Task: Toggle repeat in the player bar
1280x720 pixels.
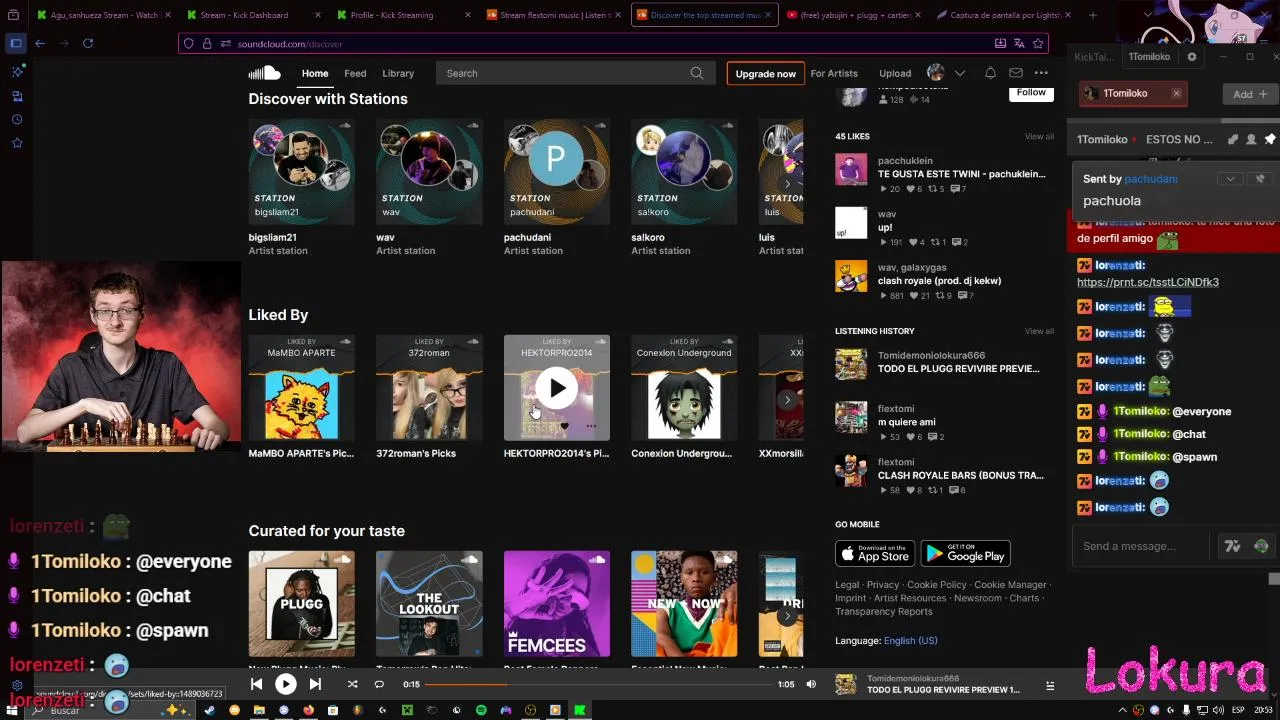Action: point(379,684)
